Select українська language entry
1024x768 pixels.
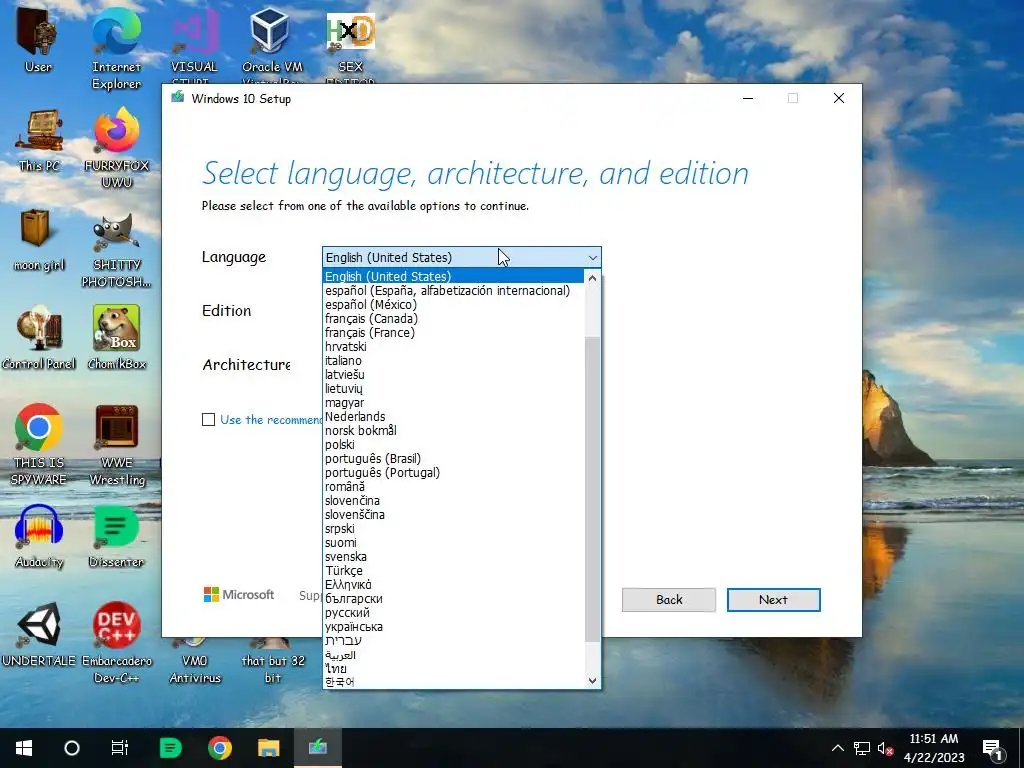(x=453, y=627)
